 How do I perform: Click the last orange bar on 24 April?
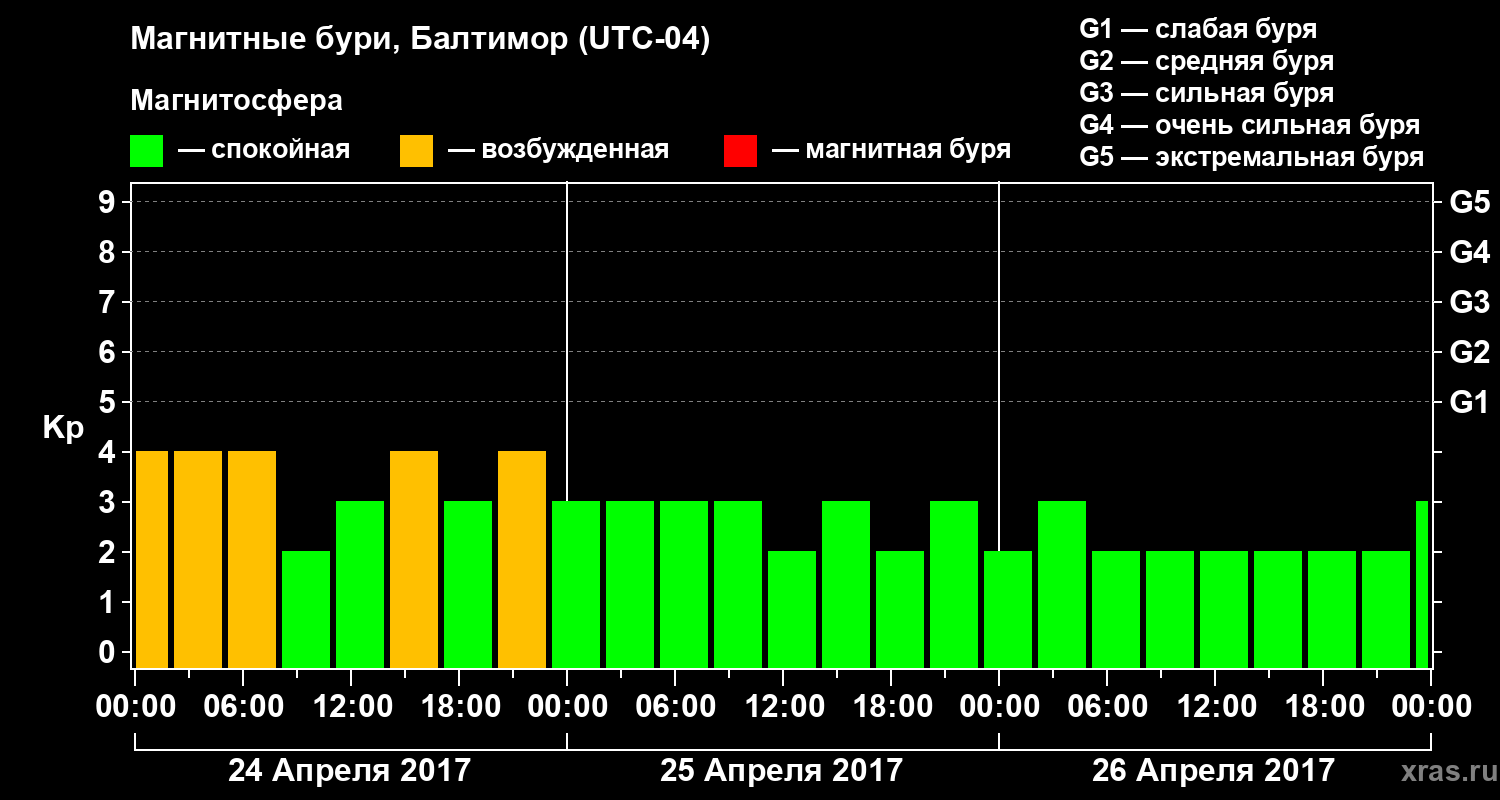click(x=522, y=560)
